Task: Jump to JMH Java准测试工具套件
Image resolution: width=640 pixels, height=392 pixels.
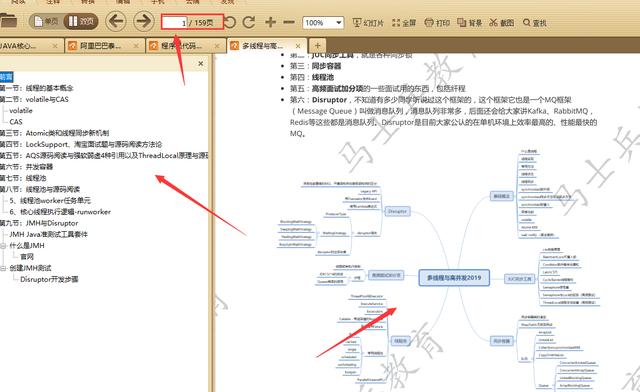Action: coord(49,234)
